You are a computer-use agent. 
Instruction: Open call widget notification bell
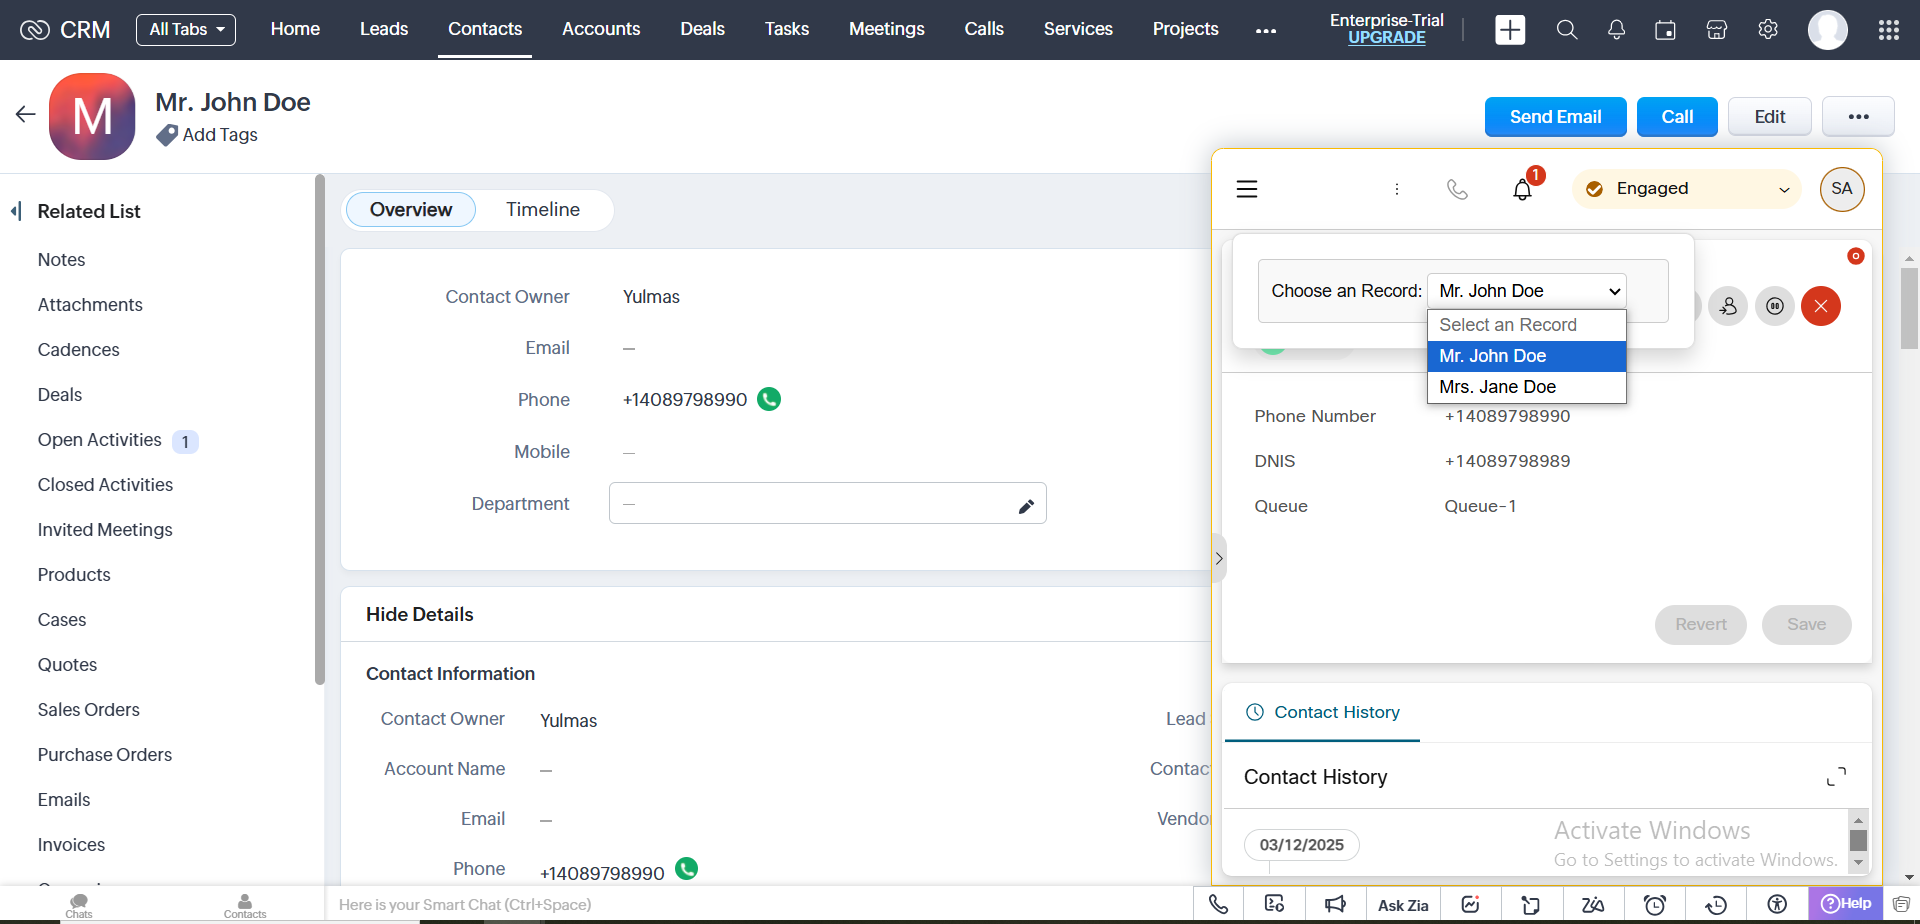[1522, 189]
